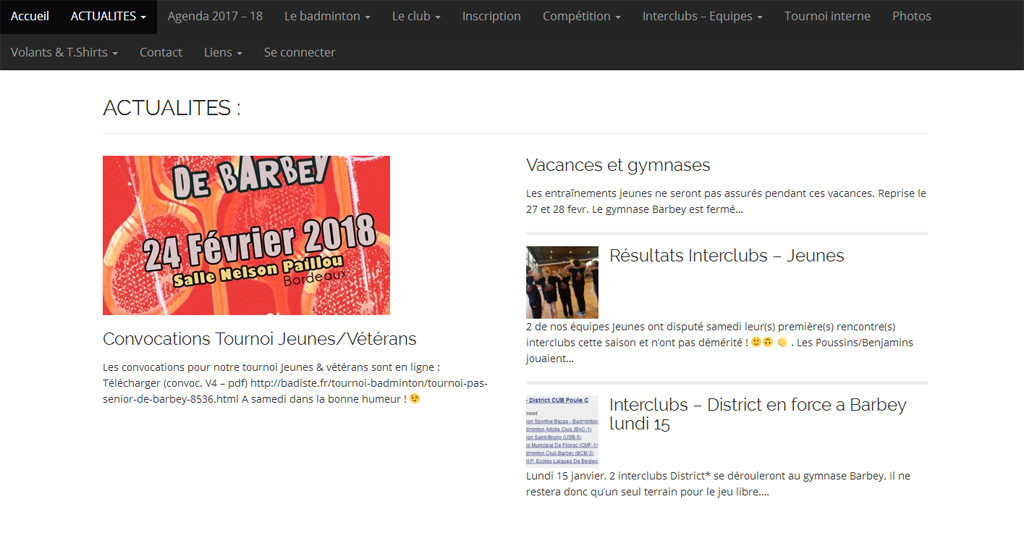Image resolution: width=1024 pixels, height=557 pixels.
Task: Expand the Compétition dropdown
Action: (x=581, y=16)
